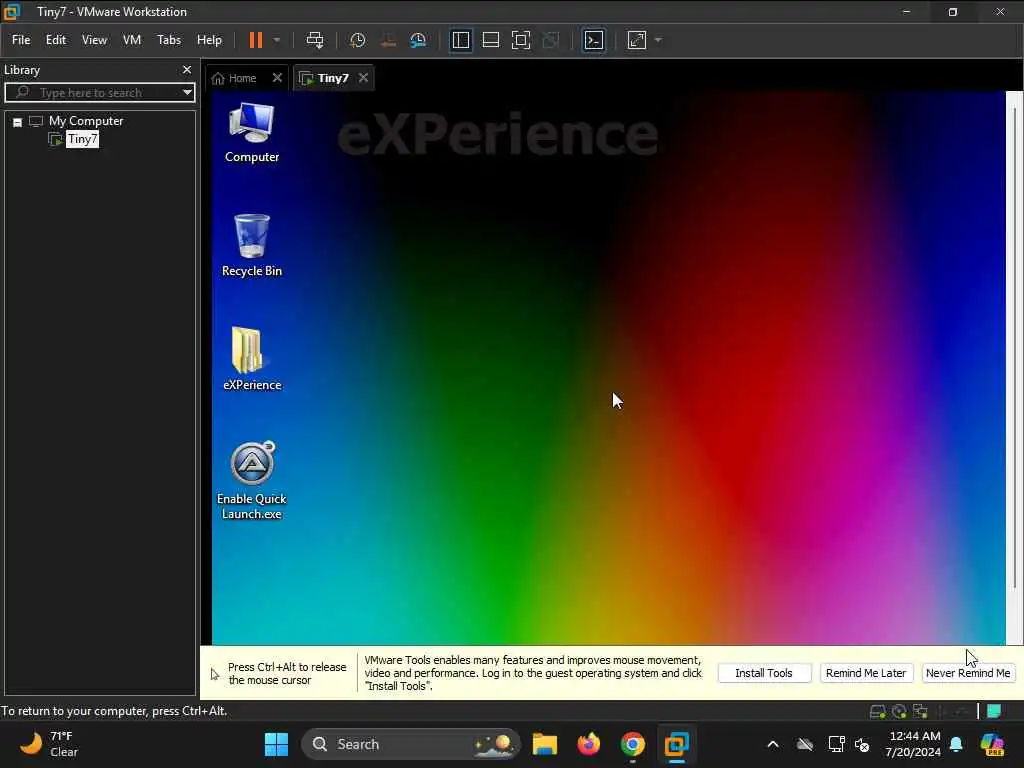This screenshot has width=1024, height=768.
Task: Select the Computer desktop icon
Action: (x=251, y=133)
